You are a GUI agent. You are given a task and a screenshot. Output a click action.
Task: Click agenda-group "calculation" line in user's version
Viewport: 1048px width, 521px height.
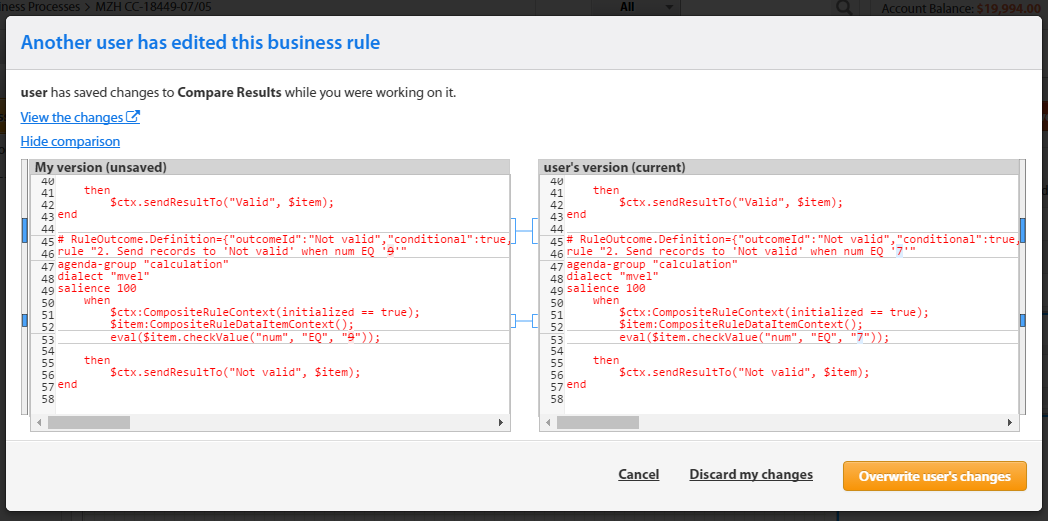point(652,264)
